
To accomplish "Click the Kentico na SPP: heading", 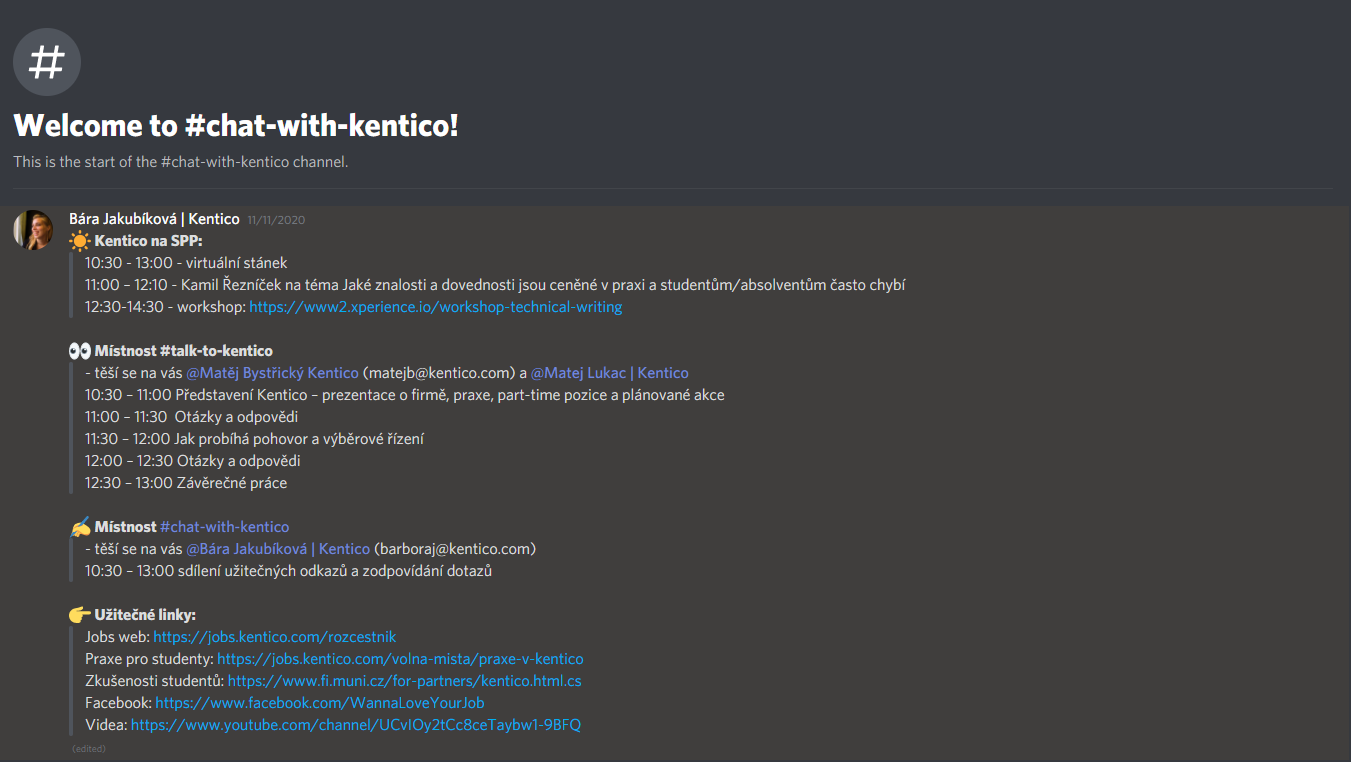I will [x=149, y=241].
